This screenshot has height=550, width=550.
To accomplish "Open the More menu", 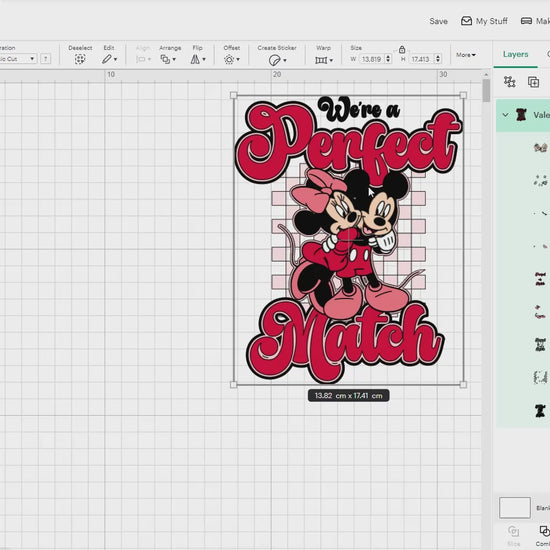I will (x=466, y=55).
